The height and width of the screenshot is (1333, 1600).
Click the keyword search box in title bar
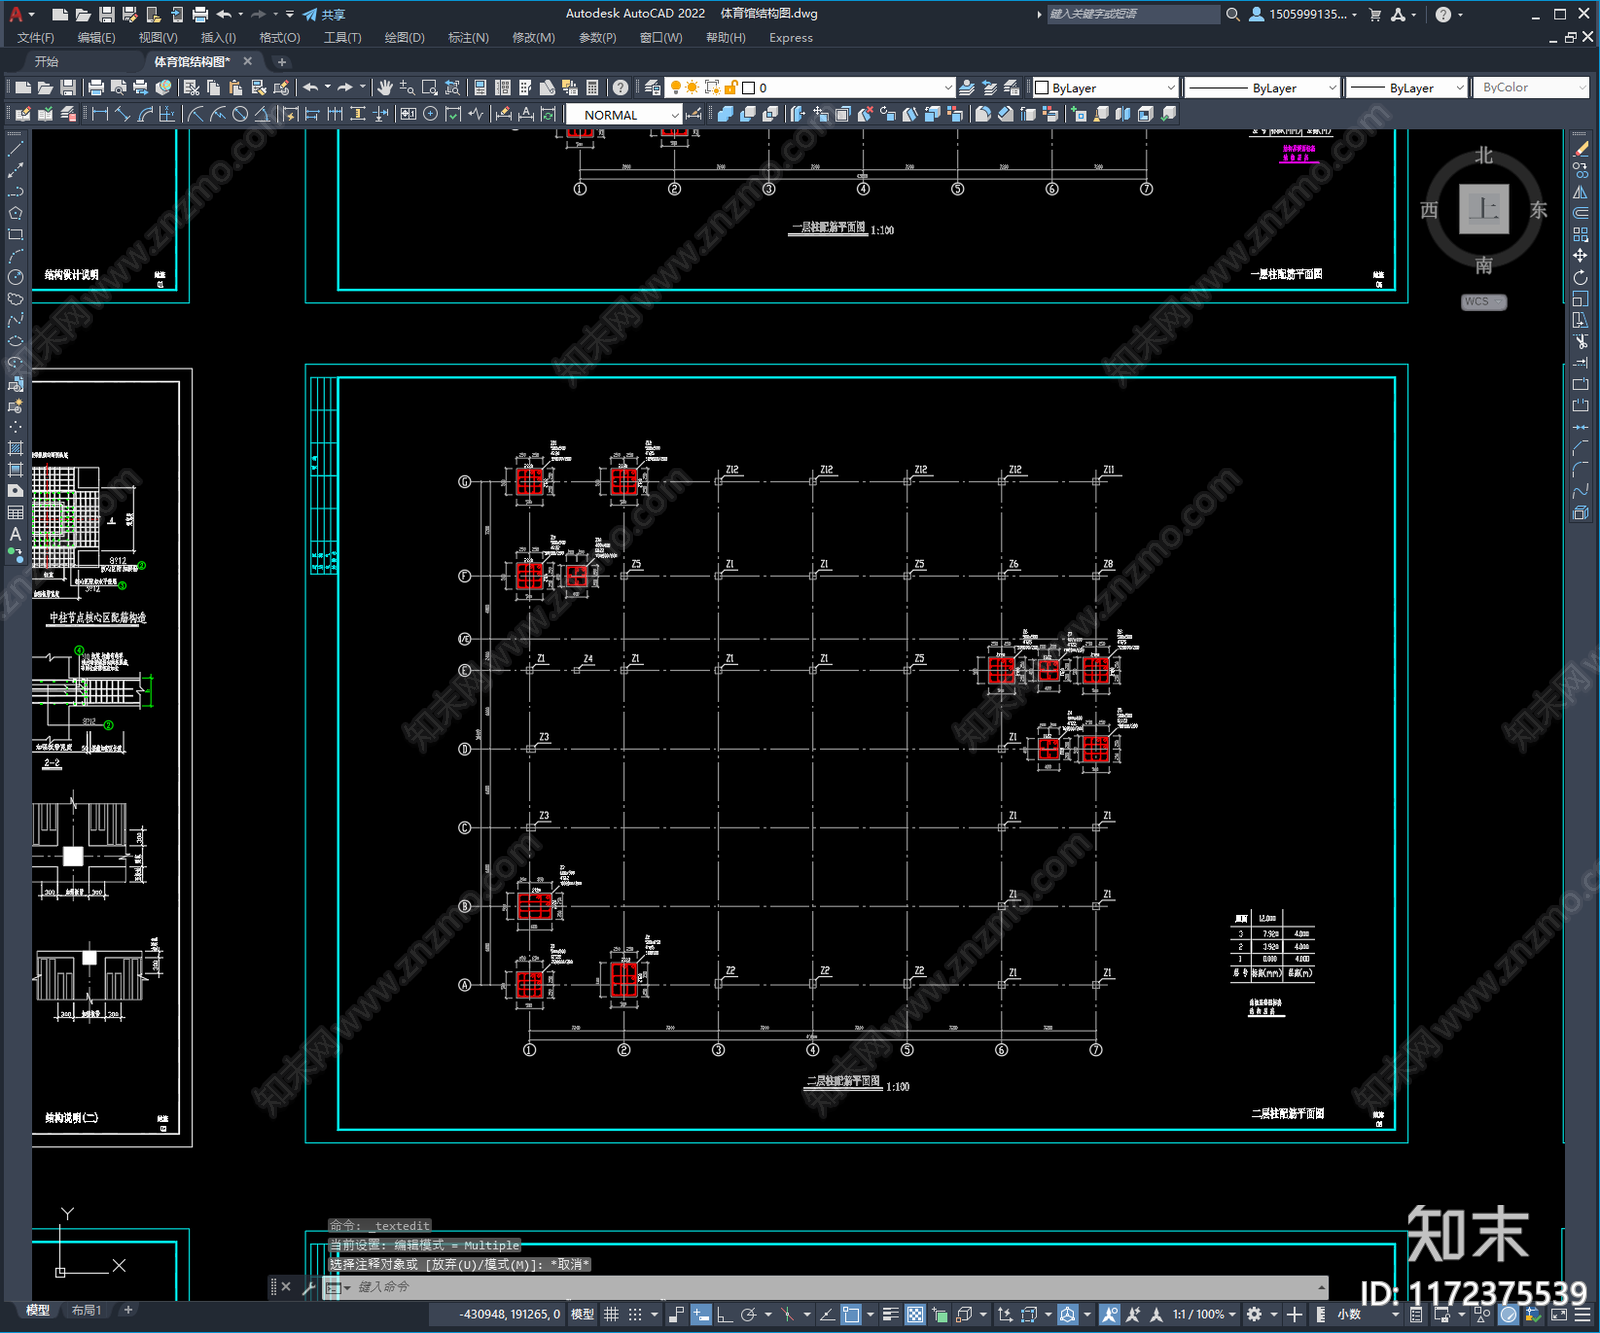point(1133,14)
